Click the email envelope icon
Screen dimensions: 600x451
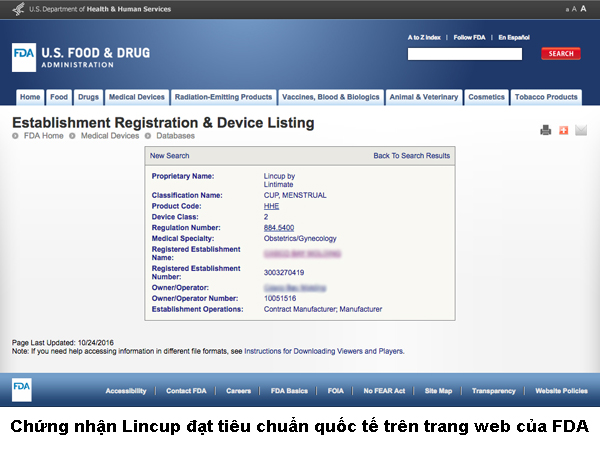coord(581,130)
